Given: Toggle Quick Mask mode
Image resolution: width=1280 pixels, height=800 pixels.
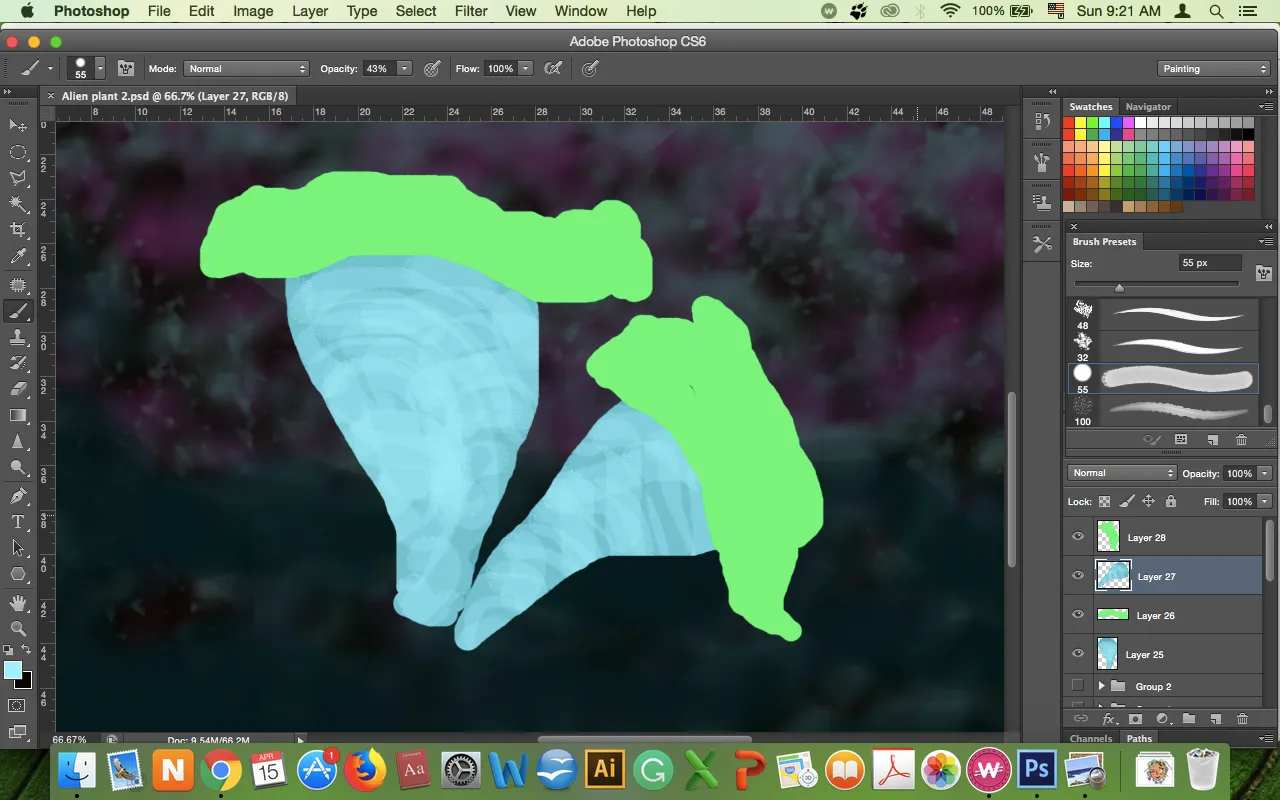Looking at the screenshot, I should tap(17, 706).
